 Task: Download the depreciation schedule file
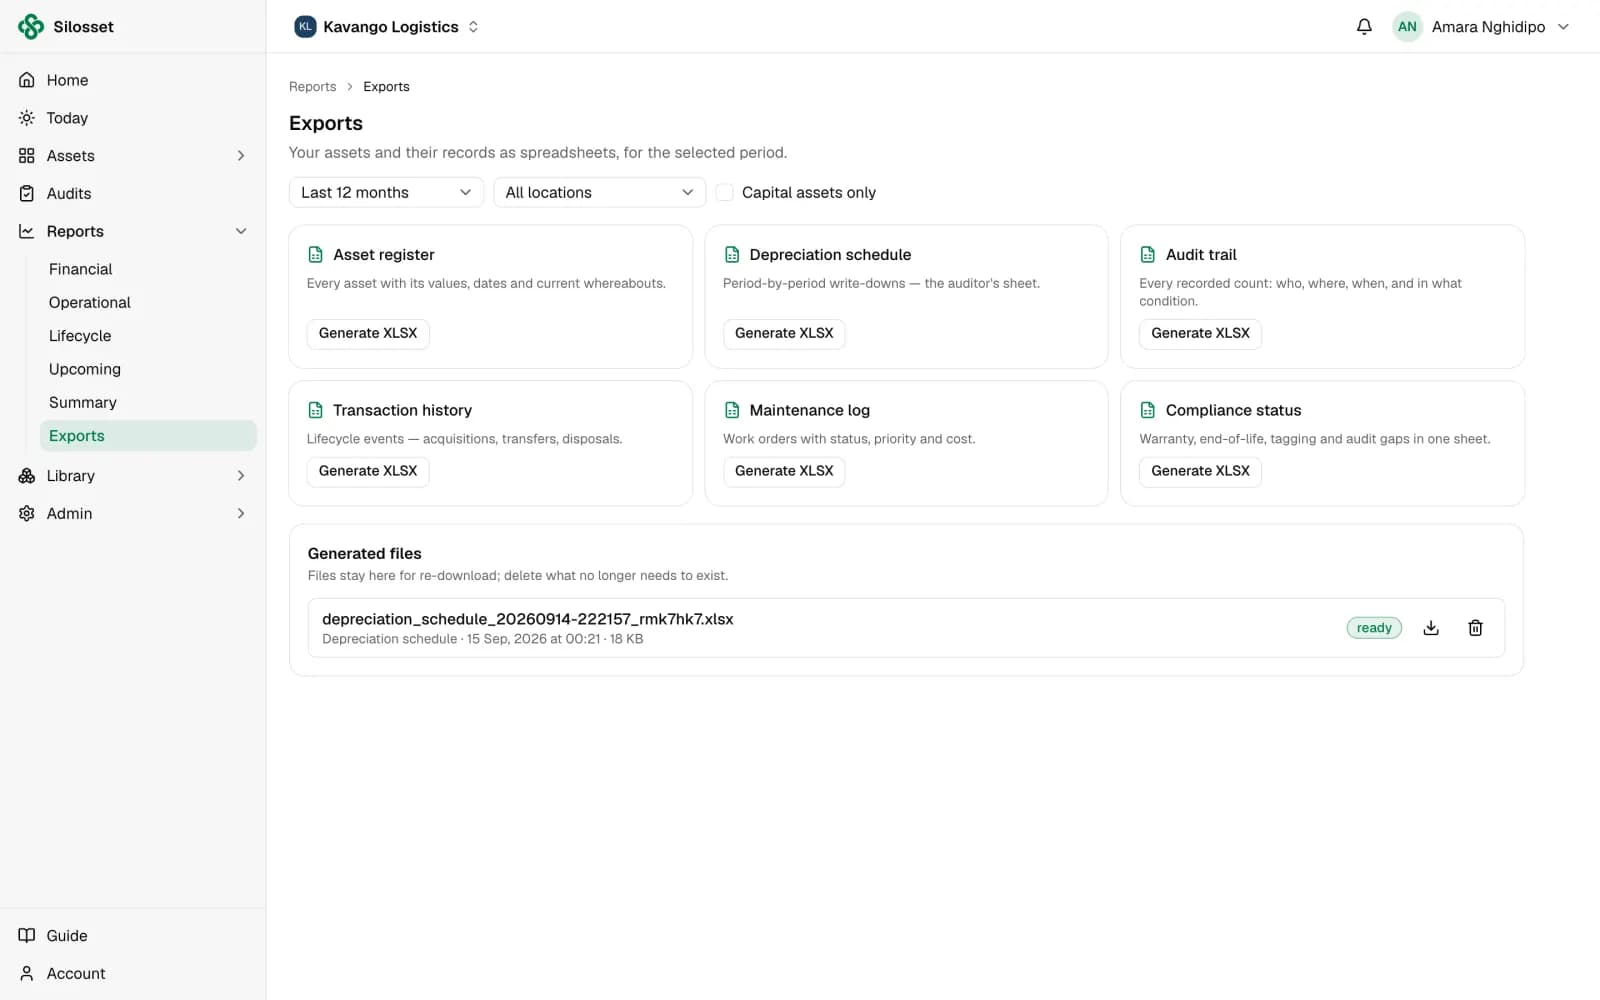pos(1431,628)
